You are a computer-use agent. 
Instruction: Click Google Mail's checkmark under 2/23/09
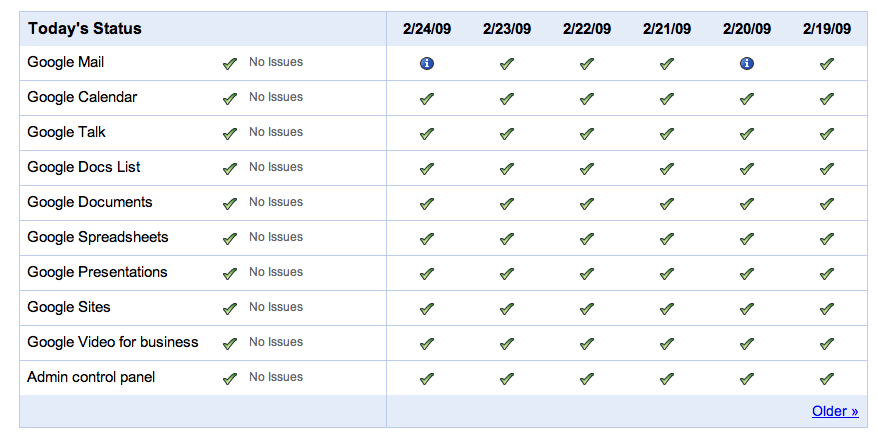click(507, 64)
